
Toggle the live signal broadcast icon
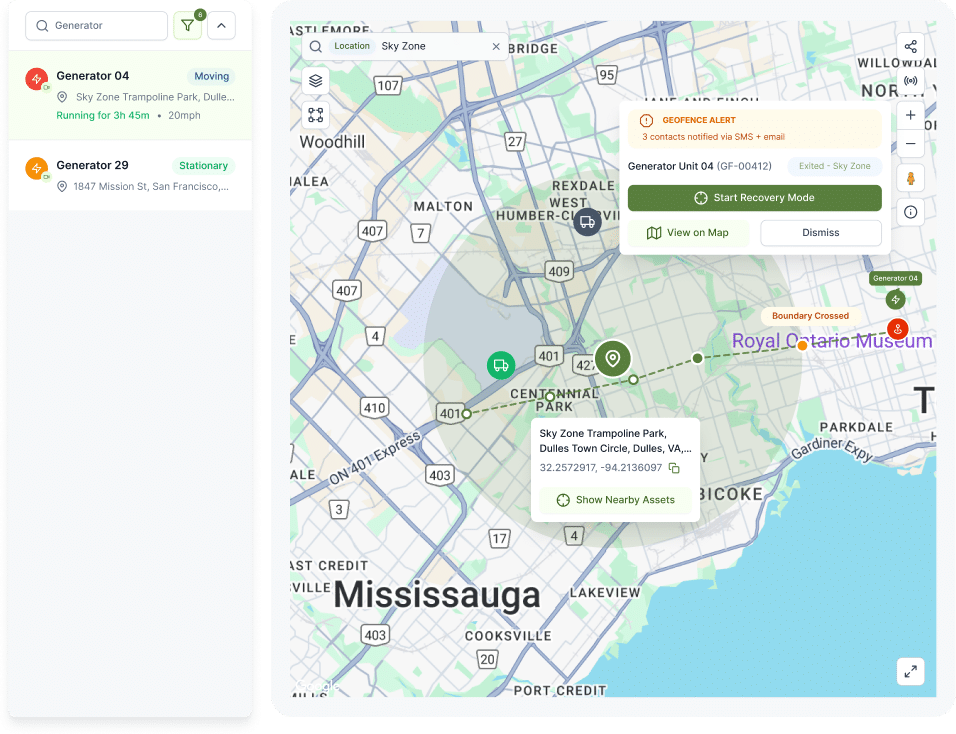(x=910, y=80)
